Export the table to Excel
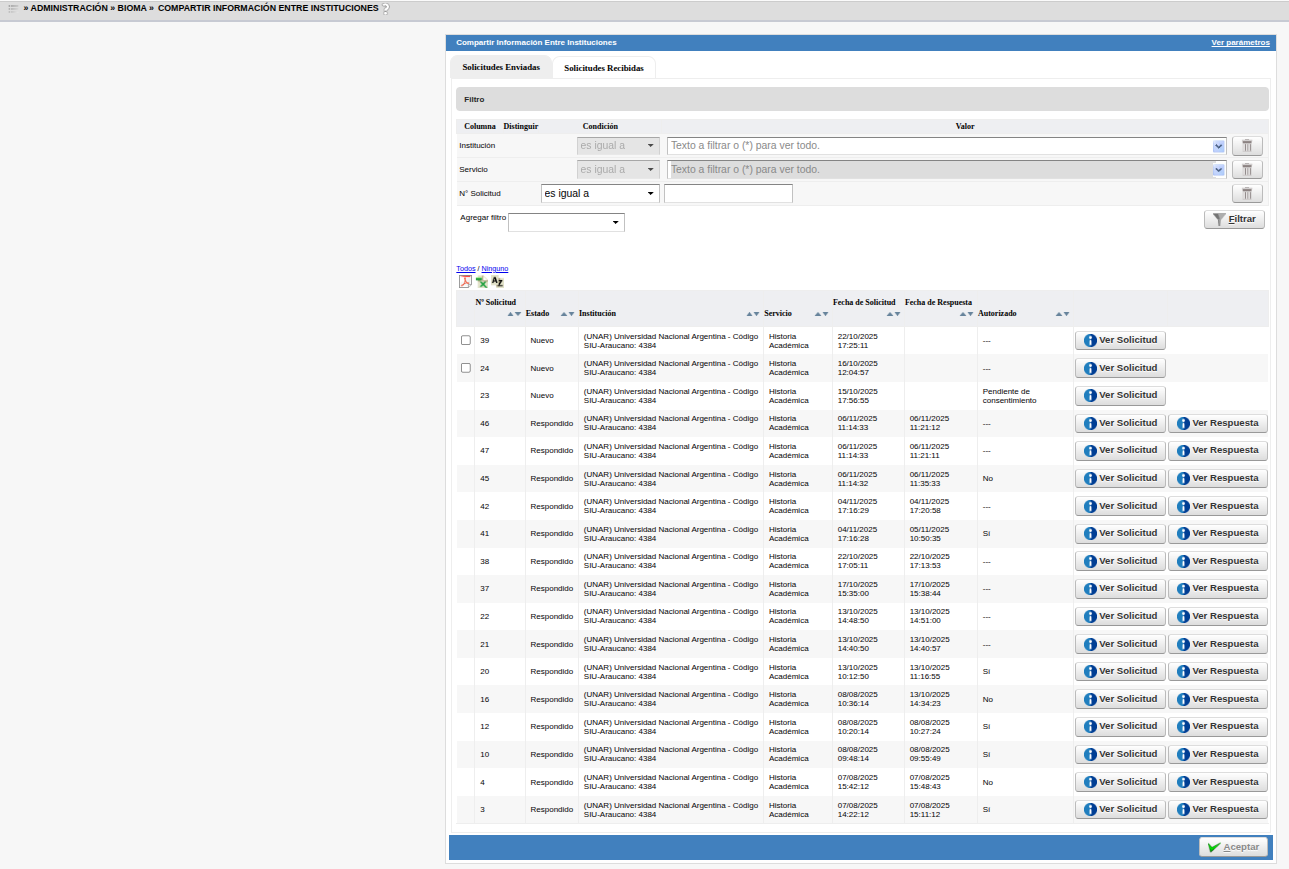The width and height of the screenshot is (1289, 869). 481,282
